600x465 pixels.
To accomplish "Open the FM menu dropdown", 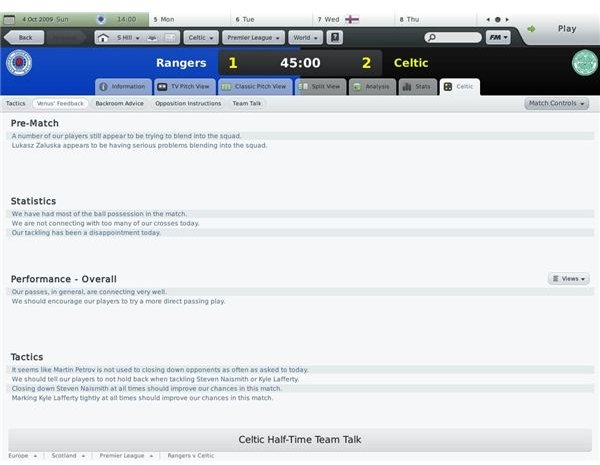I will pyautogui.click(x=498, y=37).
